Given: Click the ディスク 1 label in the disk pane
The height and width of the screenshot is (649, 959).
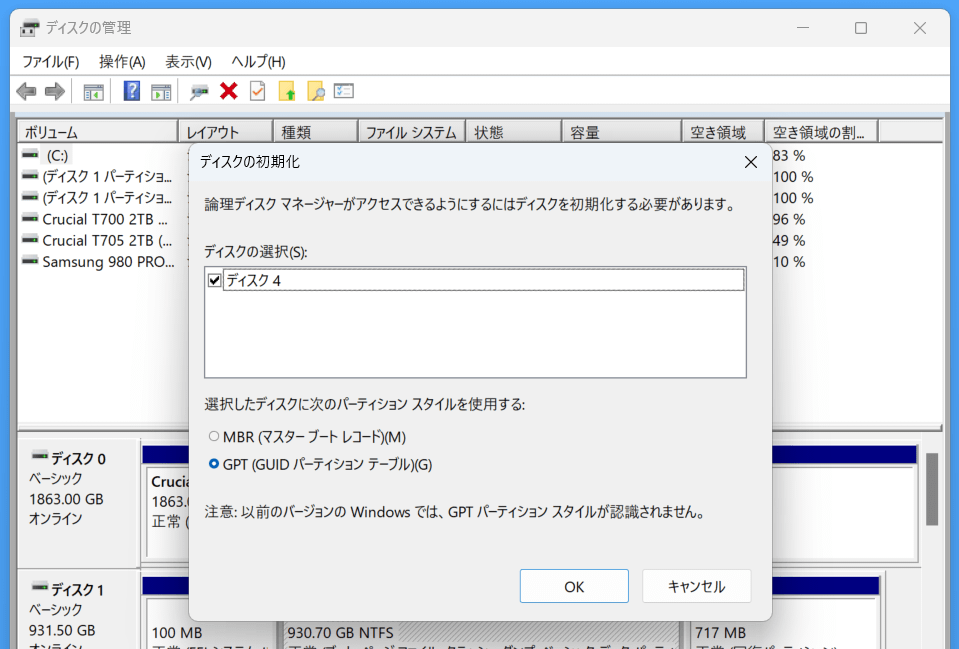Looking at the screenshot, I should (x=77, y=590).
